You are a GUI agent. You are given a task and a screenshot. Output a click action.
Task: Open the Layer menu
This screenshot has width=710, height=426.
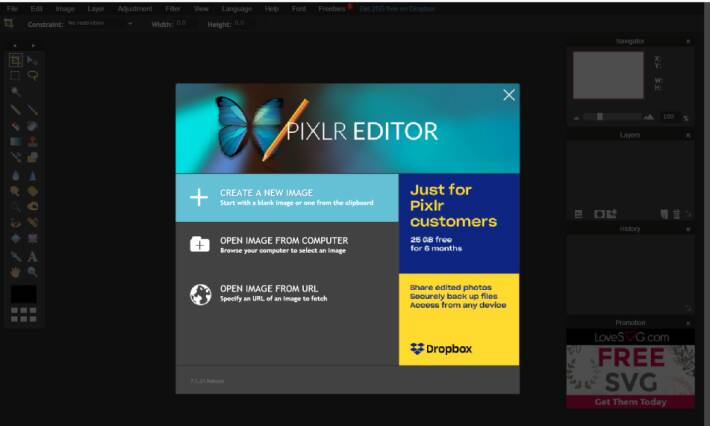[96, 9]
